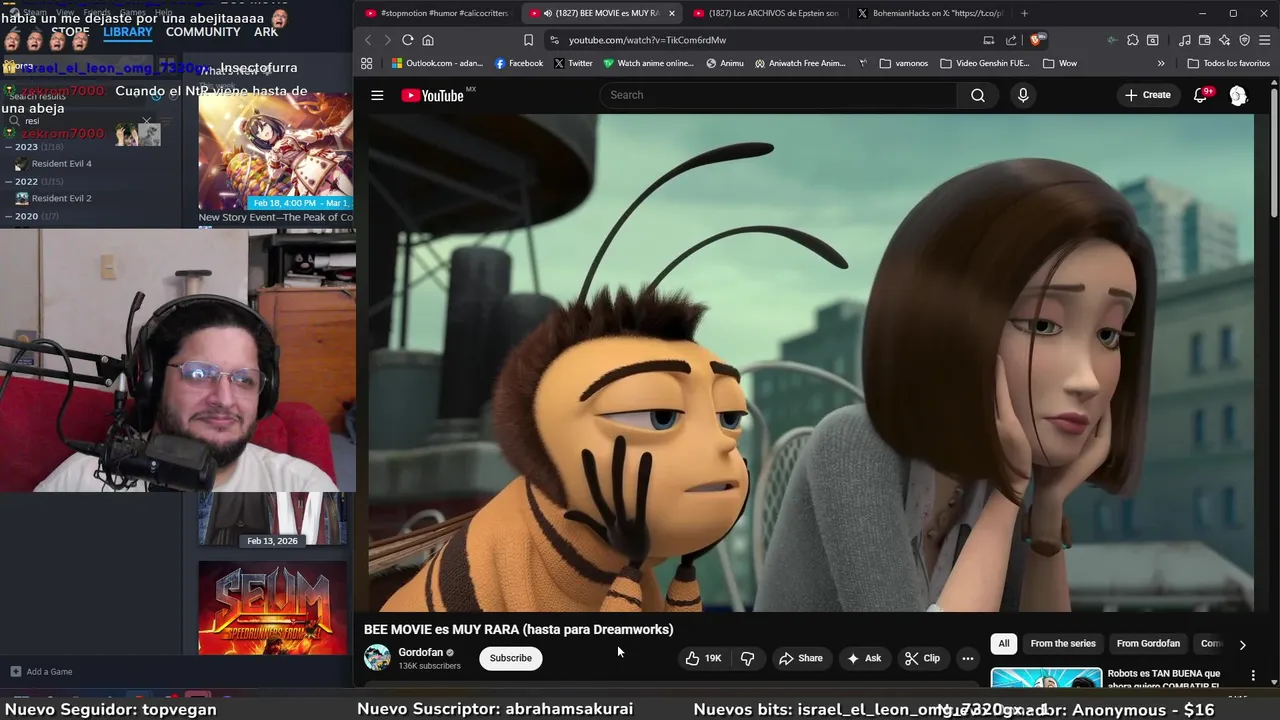Reload the YouTube page
Viewport: 1280px width, 720px height.
coord(407,40)
